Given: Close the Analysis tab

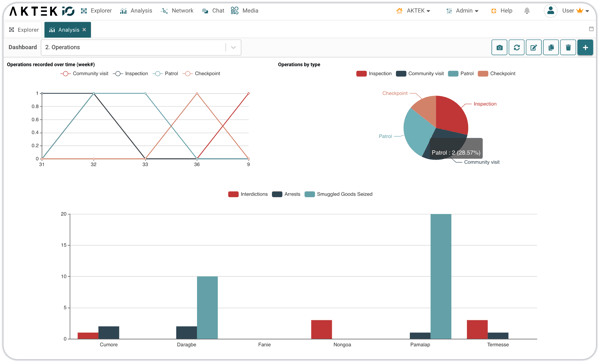Looking at the screenshot, I should tap(84, 29).
